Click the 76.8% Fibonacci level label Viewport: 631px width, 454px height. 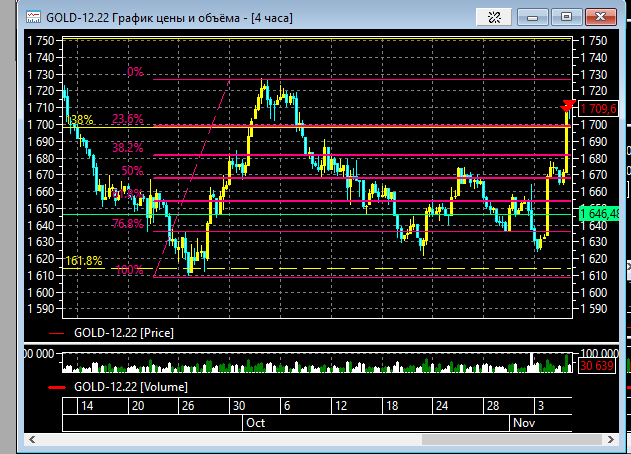click(x=128, y=223)
